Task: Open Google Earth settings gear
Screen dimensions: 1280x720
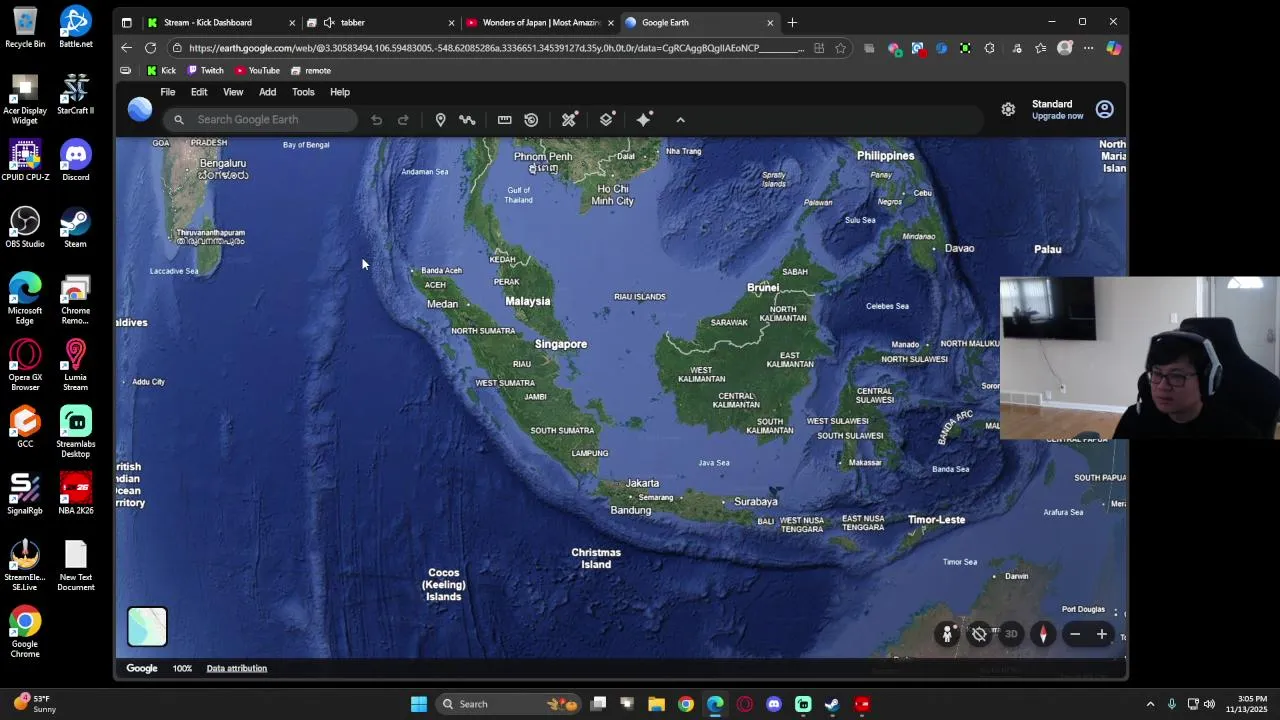Action: (x=1008, y=109)
